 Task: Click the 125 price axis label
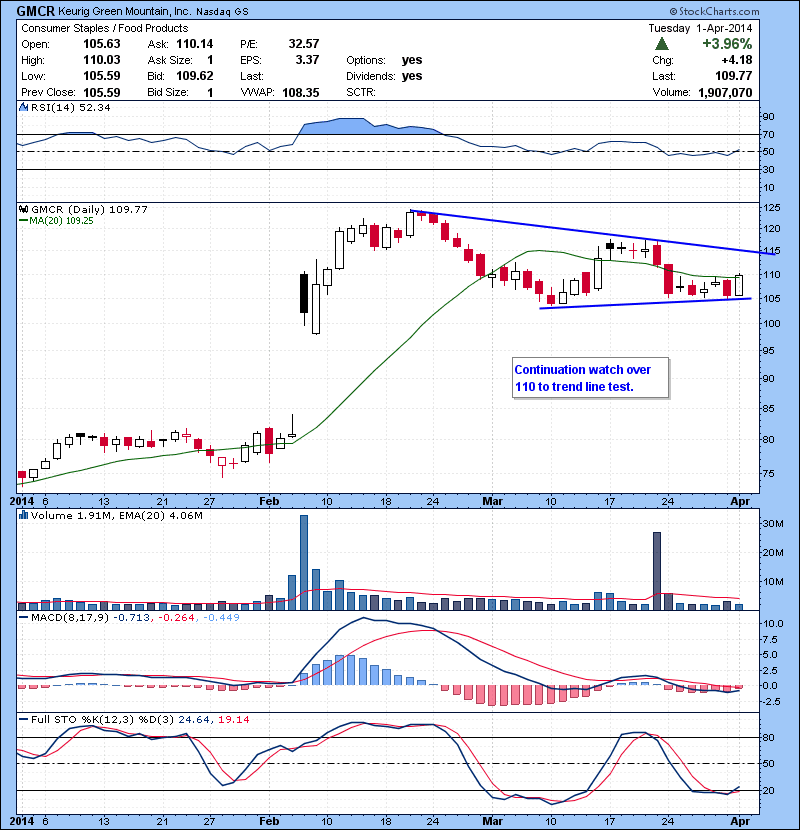click(771, 208)
